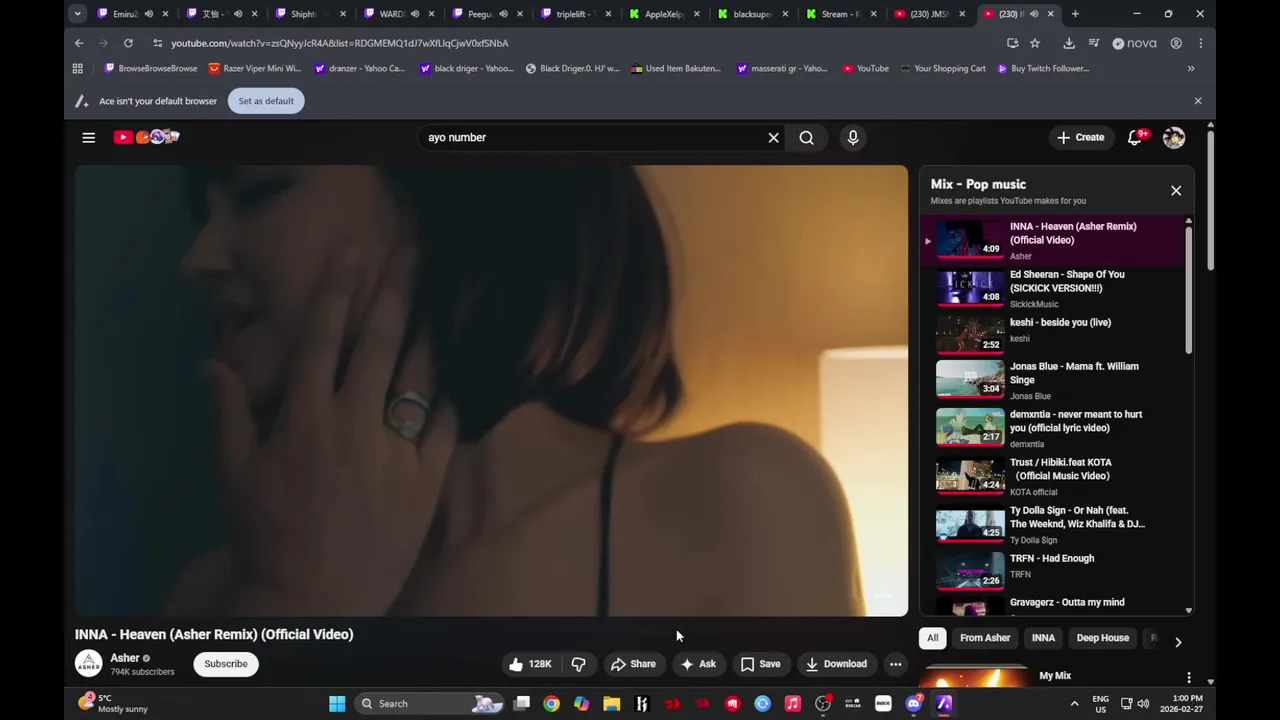Click the browser address bar URL
Image resolution: width=1280 pixels, height=720 pixels.
[x=339, y=43]
